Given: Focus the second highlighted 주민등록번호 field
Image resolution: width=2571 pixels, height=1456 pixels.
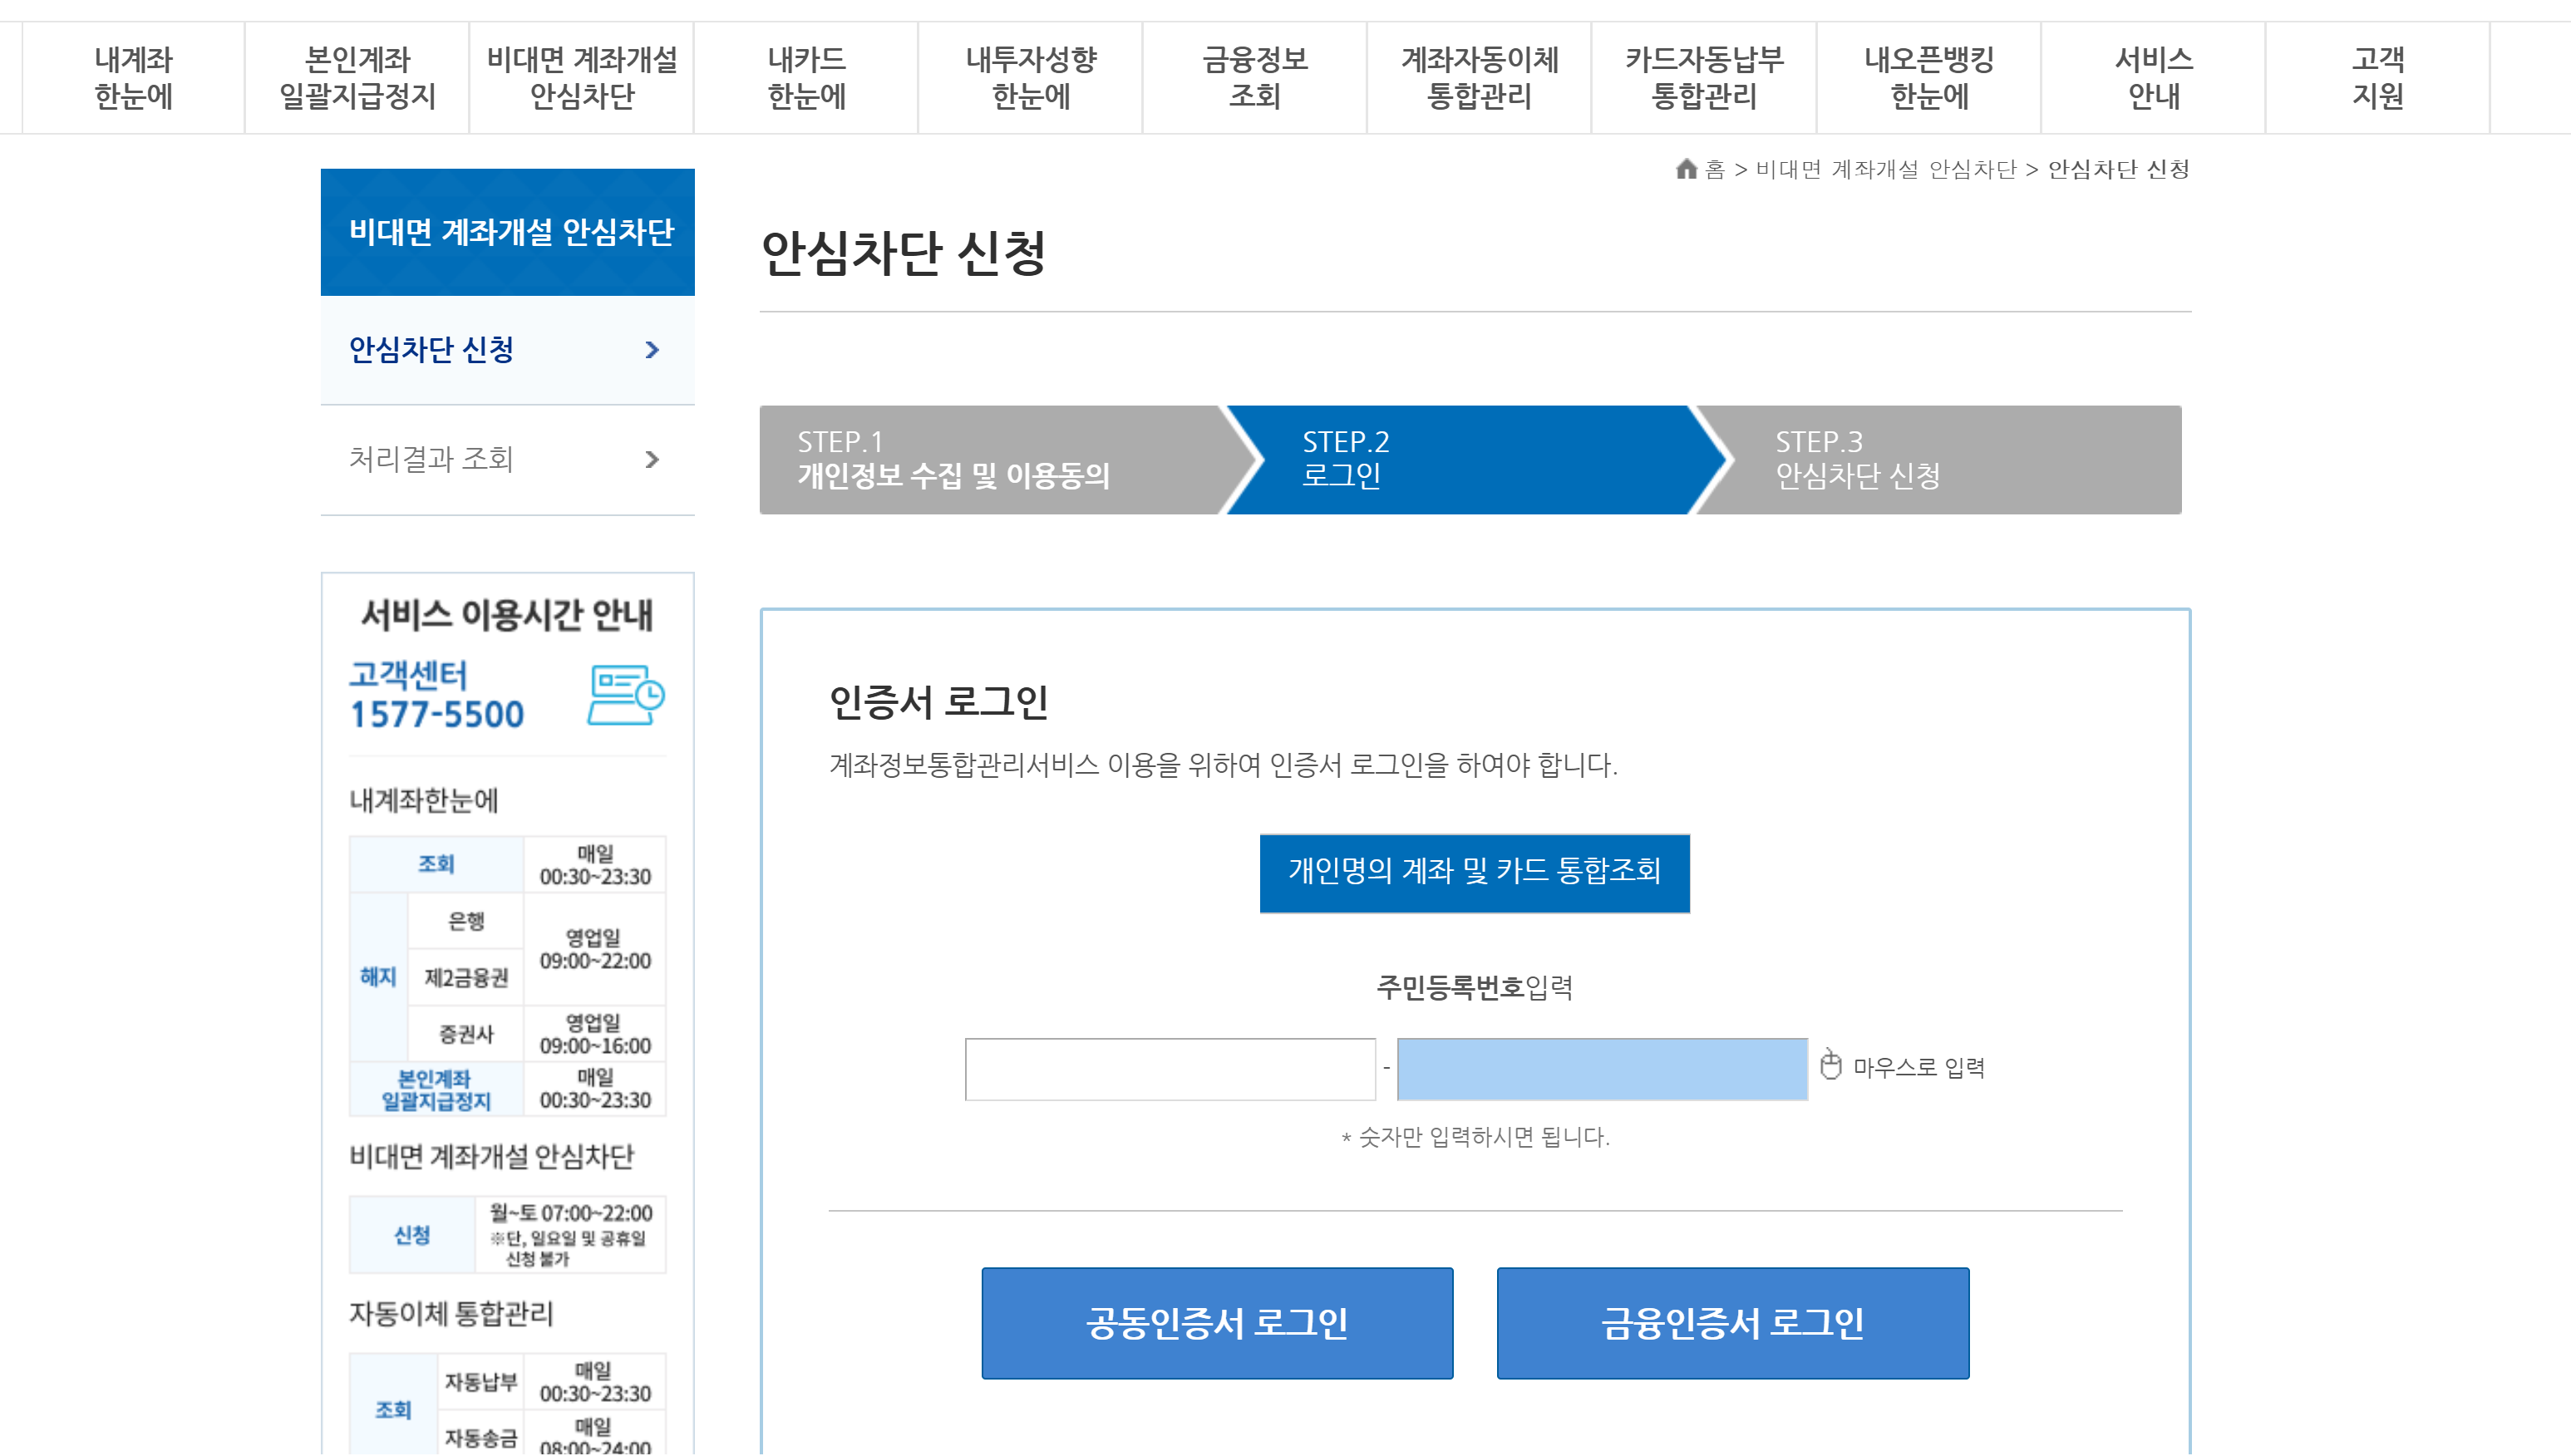Looking at the screenshot, I should click(x=1601, y=1069).
